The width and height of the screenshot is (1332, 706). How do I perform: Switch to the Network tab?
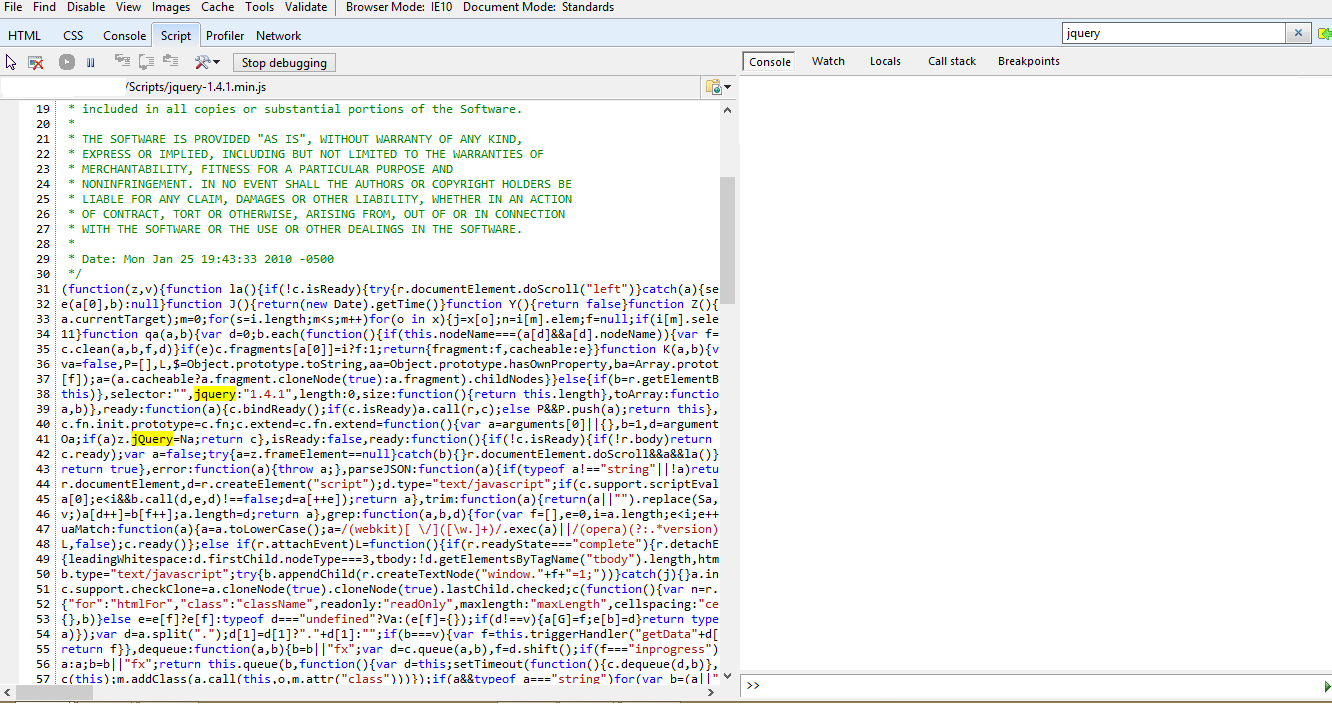point(278,35)
